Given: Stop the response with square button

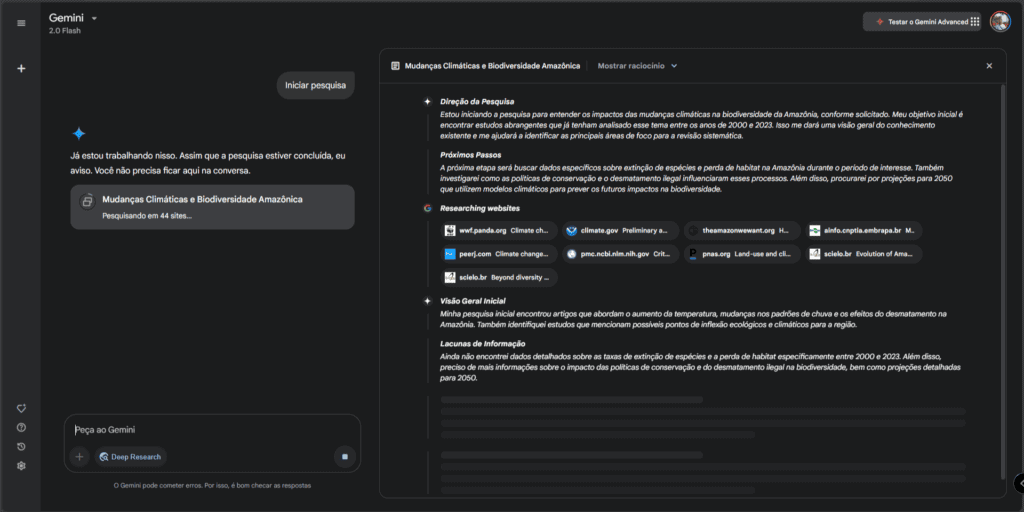Looking at the screenshot, I should (344, 456).
